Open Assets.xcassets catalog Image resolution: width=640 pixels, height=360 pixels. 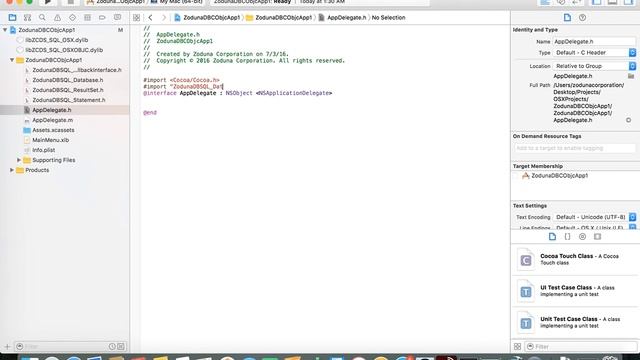[x=53, y=130]
